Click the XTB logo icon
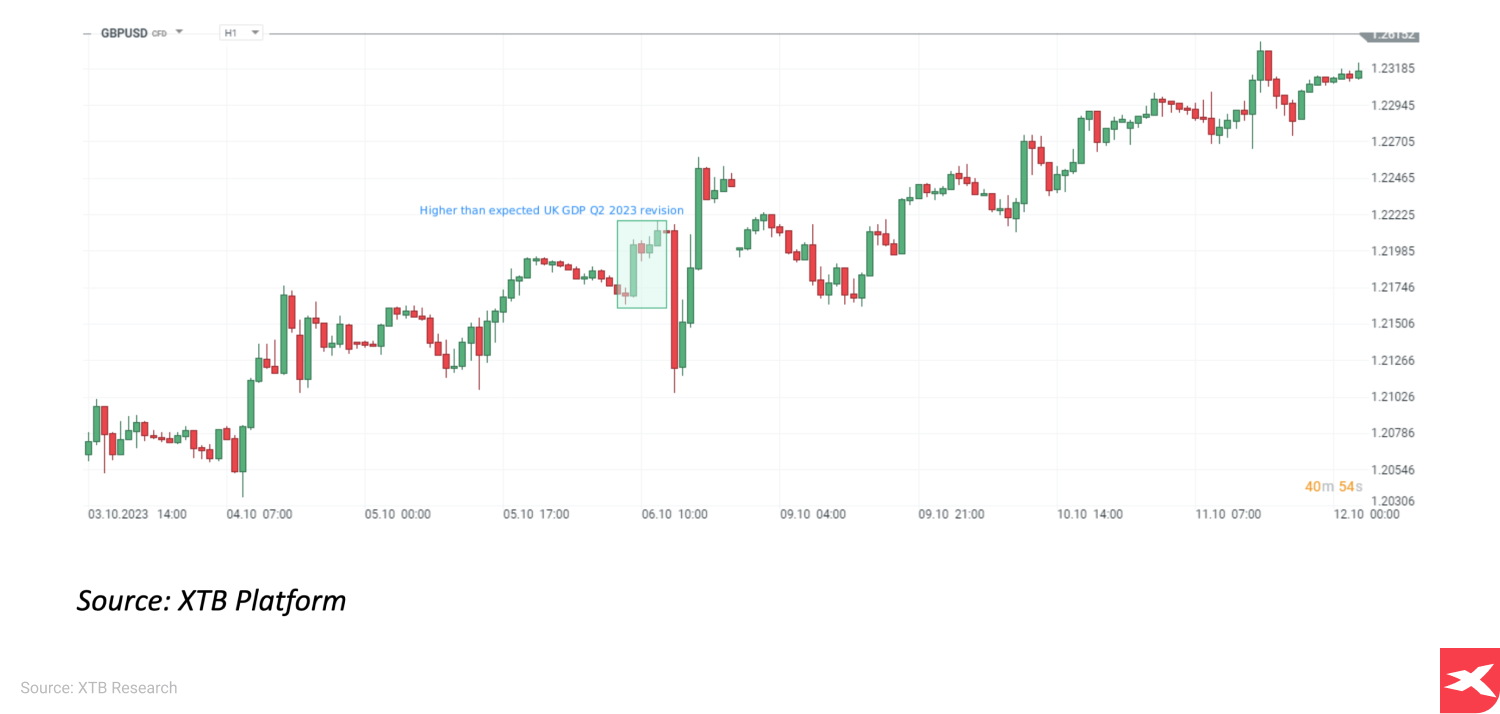The image size is (1500, 714). (1469, 681)
